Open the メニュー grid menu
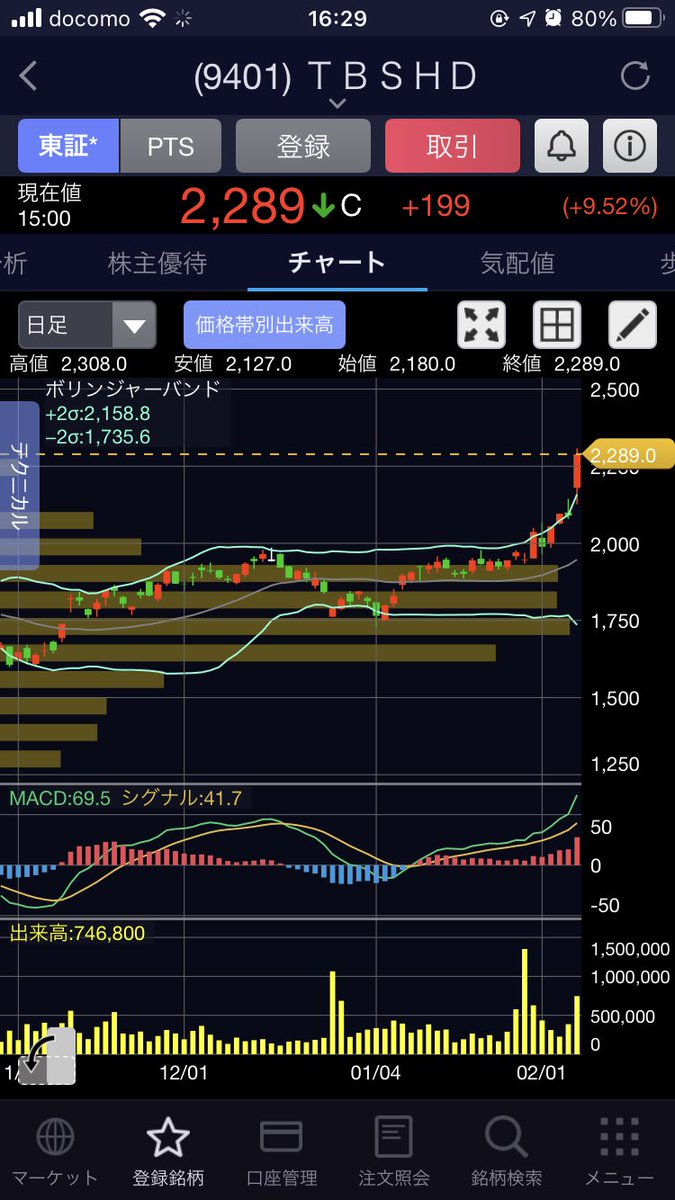The width and height of the screenshot is (675, 1200). click(619, 1152)
